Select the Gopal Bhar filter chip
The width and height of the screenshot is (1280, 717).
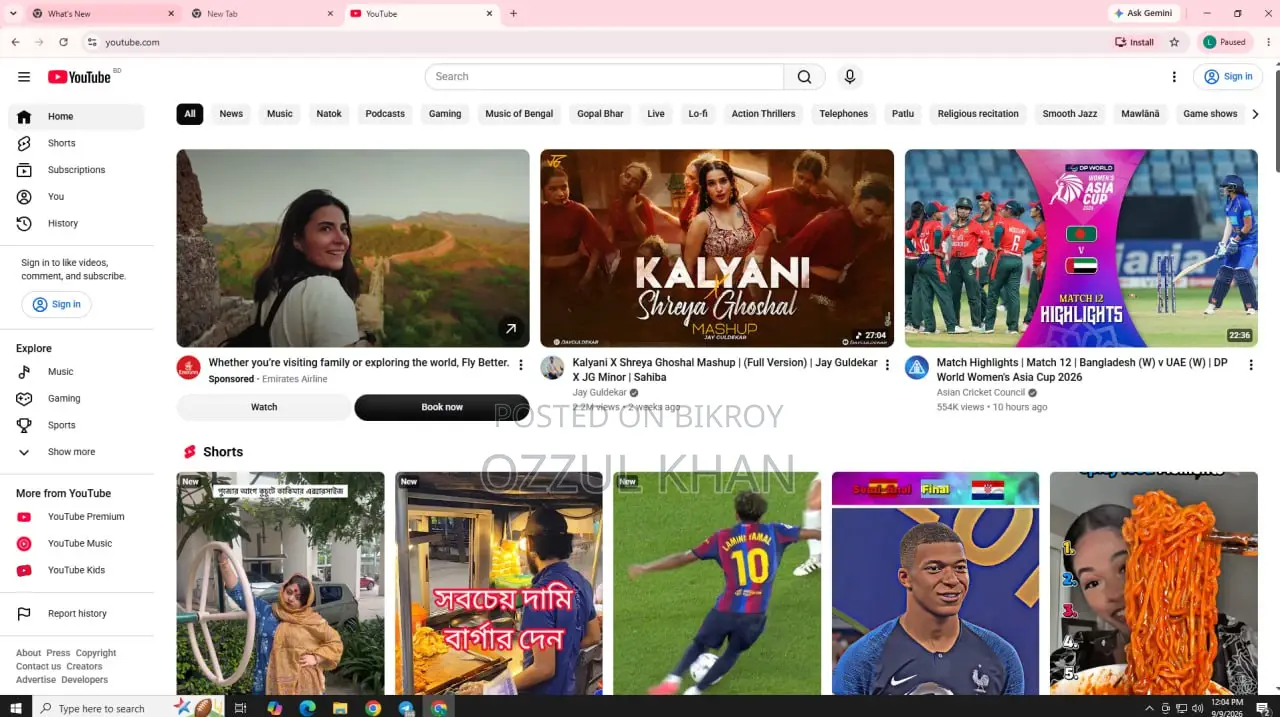(x=600, y=114)
